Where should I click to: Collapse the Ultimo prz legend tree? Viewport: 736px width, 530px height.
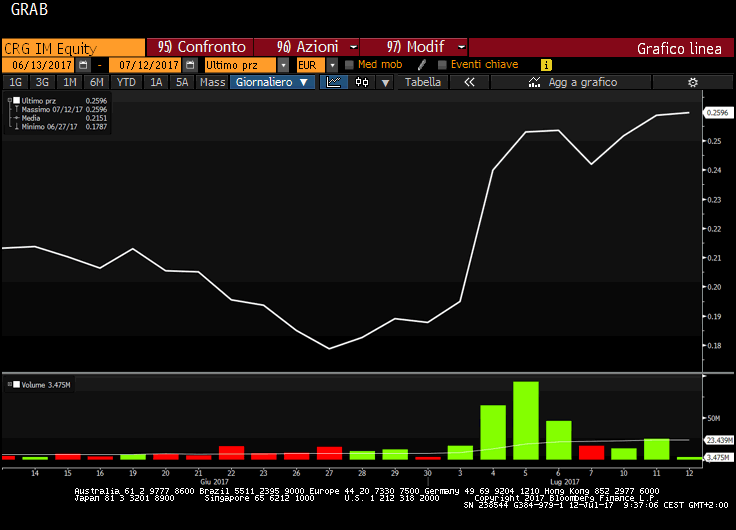click(9, 100)
